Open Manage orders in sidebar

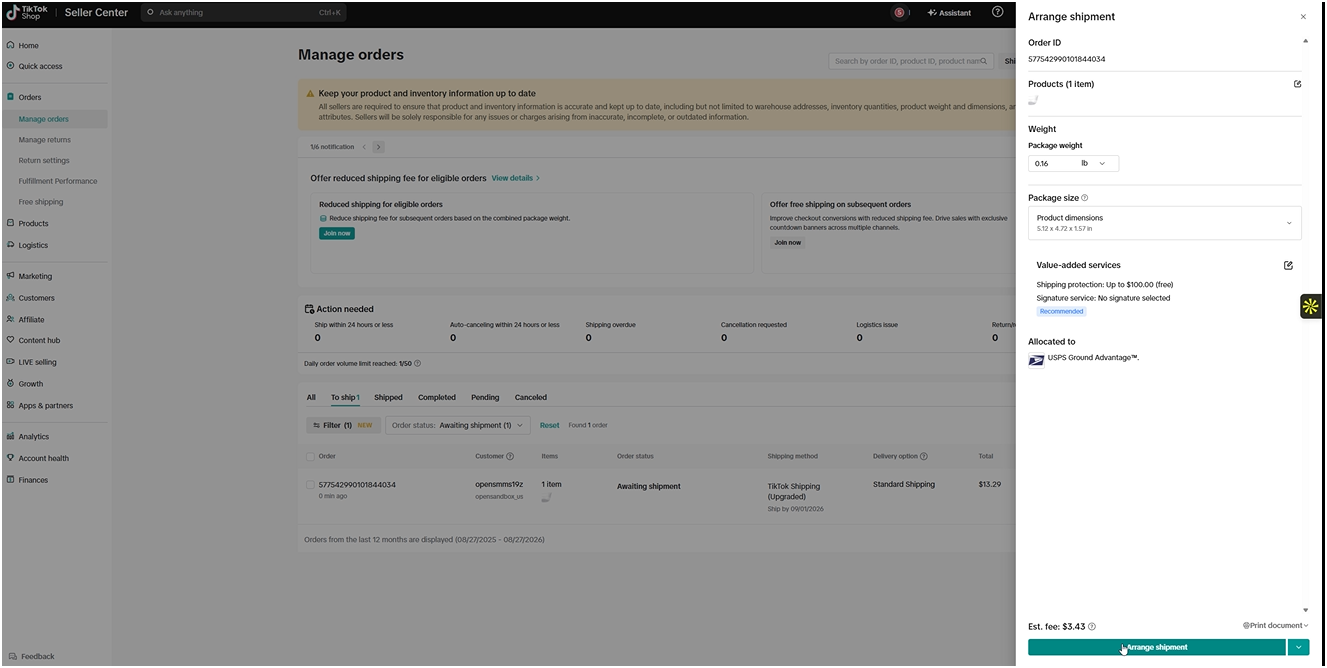coord(44,119)
